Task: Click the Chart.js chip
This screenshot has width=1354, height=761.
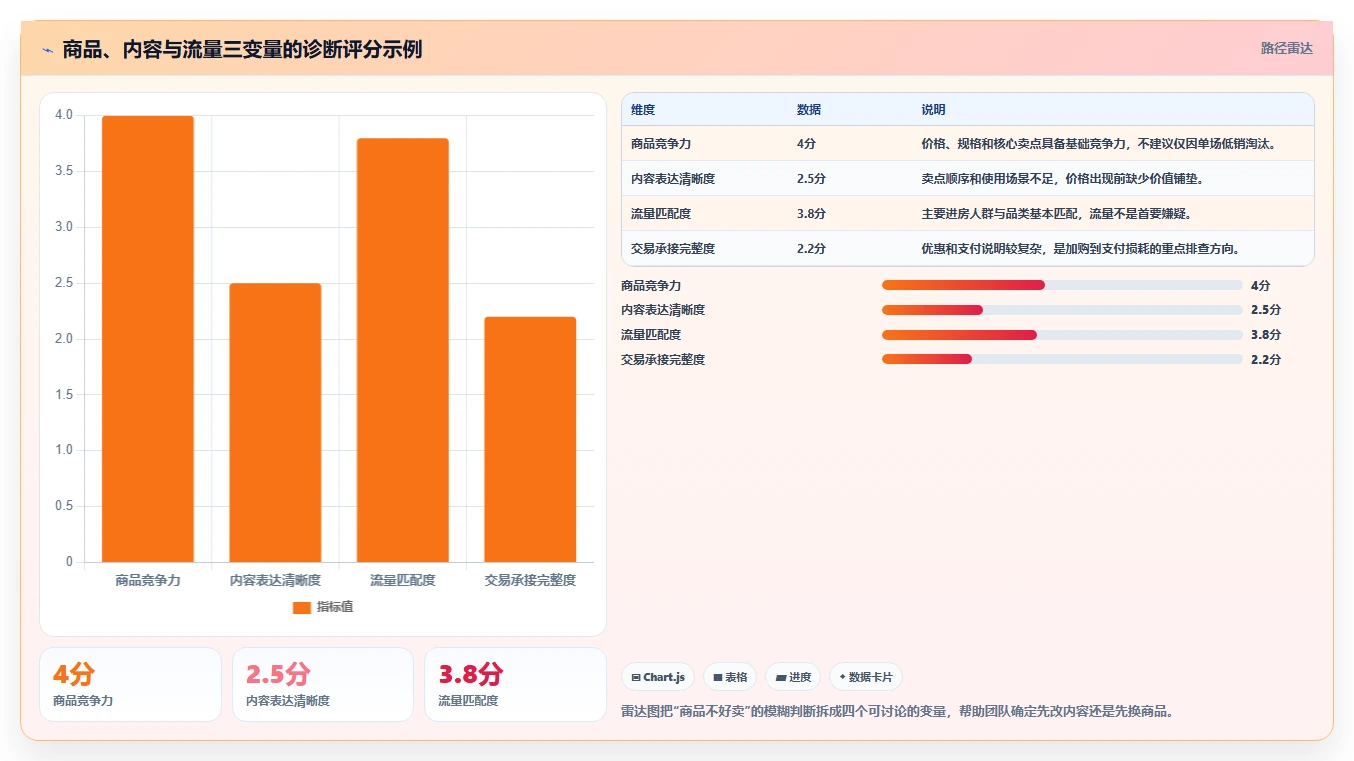Action: point(658,677)
